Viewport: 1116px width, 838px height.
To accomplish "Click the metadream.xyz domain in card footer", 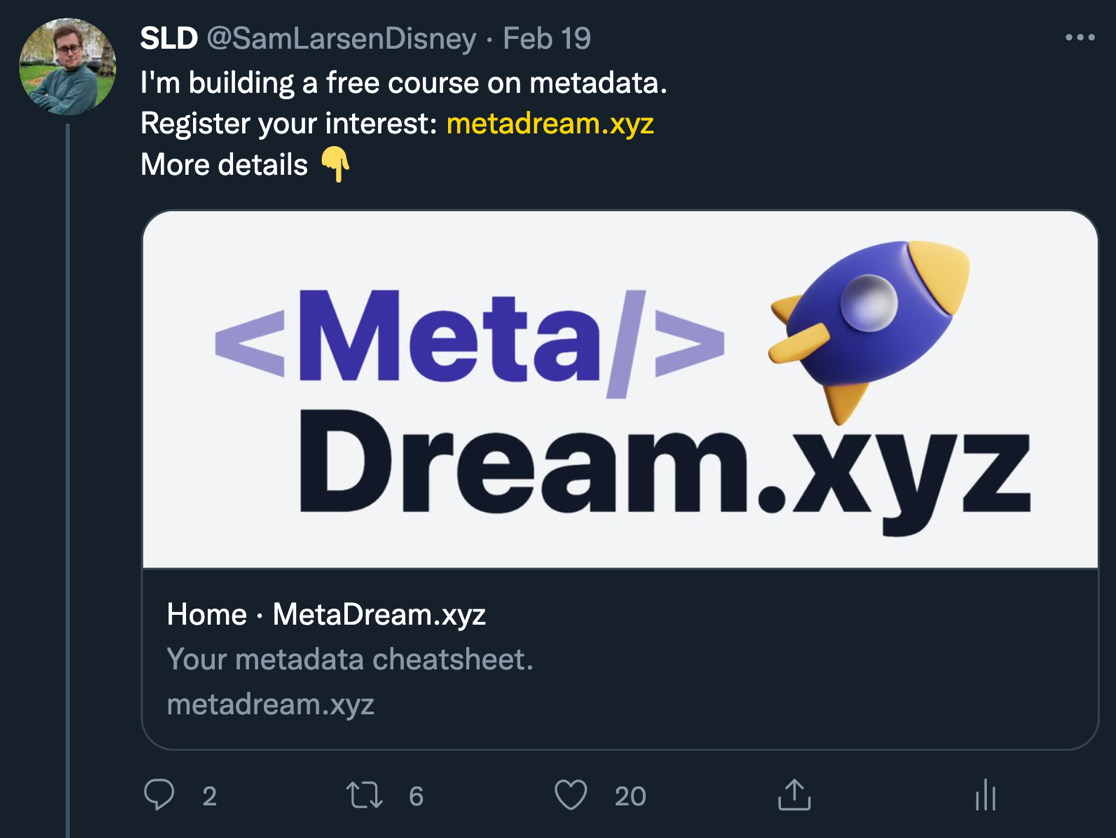I will [270, 704].
